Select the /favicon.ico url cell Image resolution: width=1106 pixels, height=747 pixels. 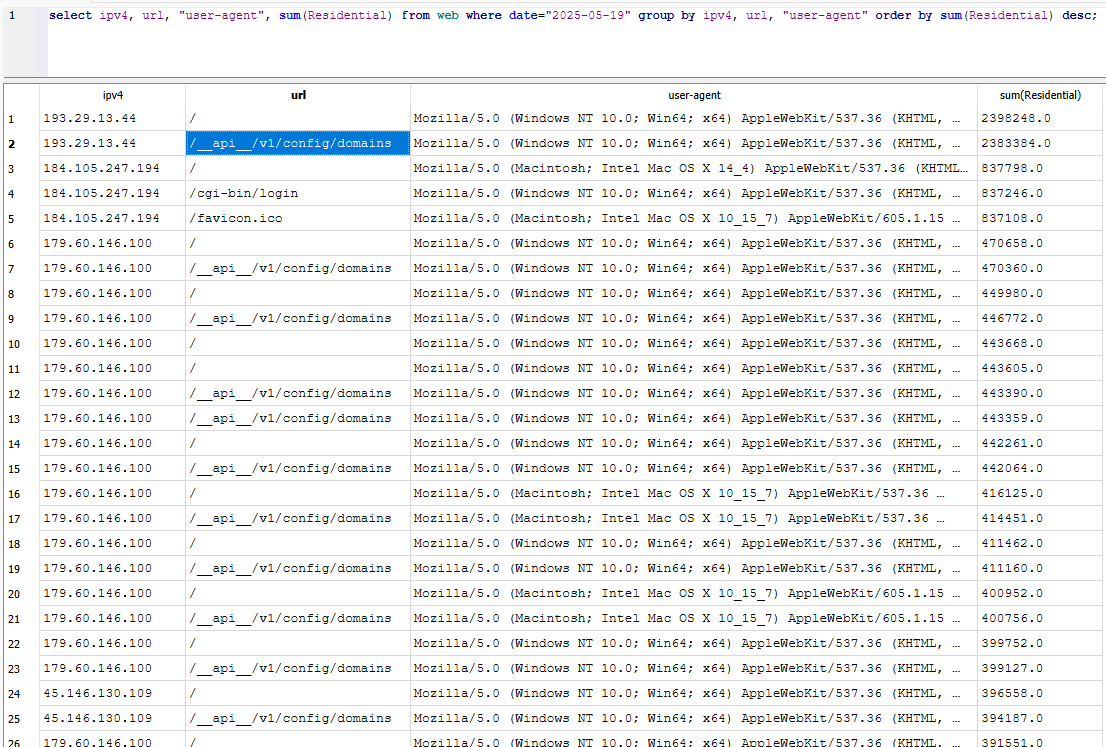238,218
